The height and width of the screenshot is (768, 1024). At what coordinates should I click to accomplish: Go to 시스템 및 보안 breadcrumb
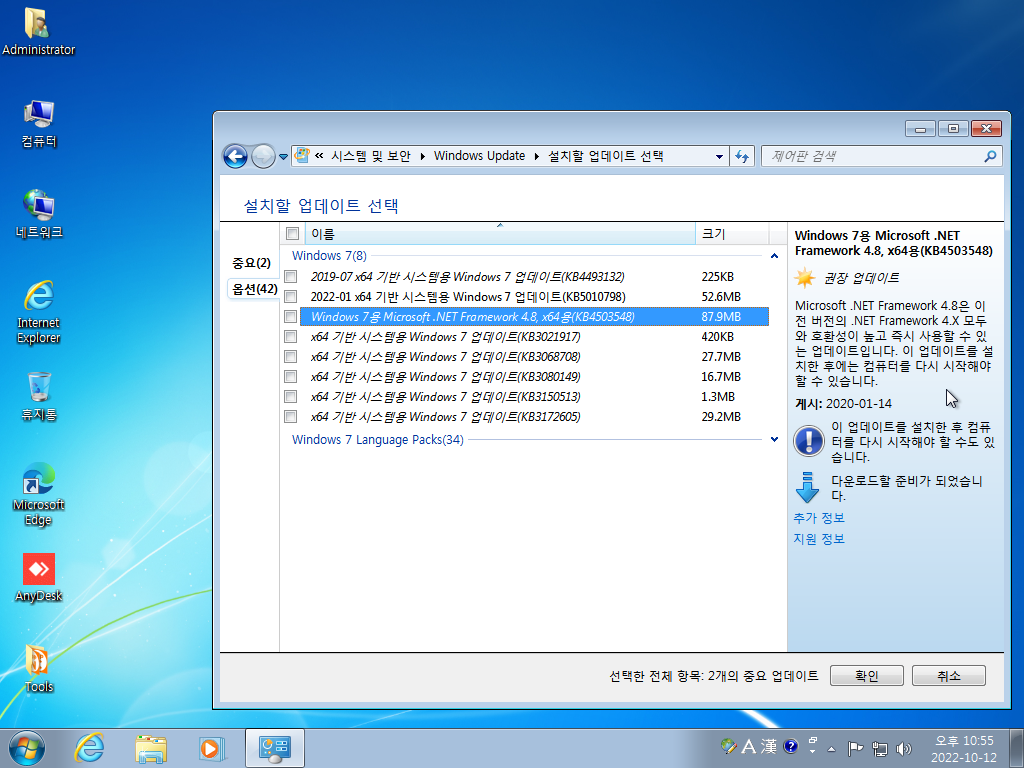[371, 155]
